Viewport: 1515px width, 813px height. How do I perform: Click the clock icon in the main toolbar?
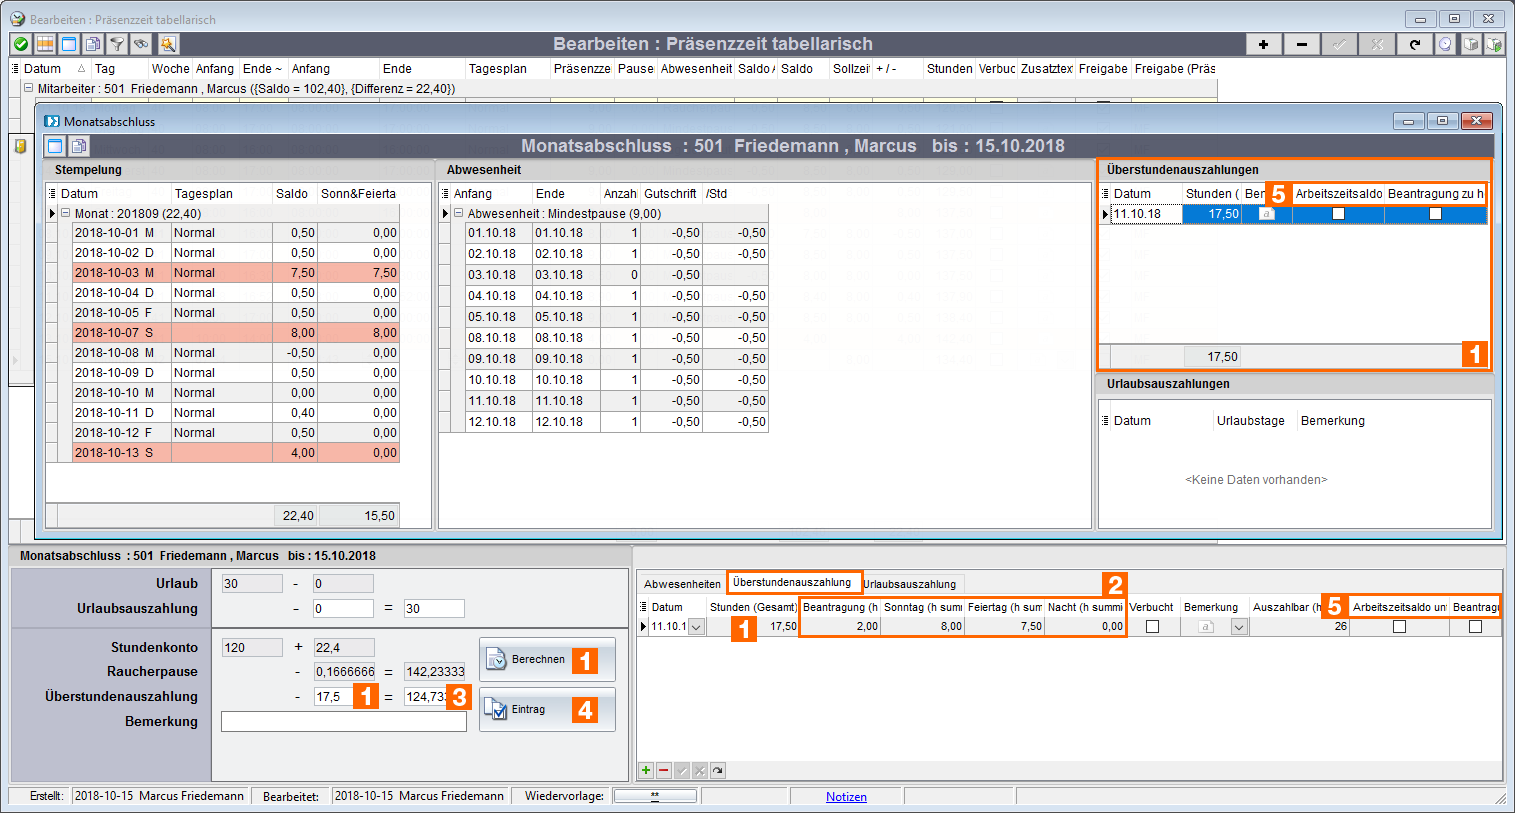click(x=1446, y=44)
